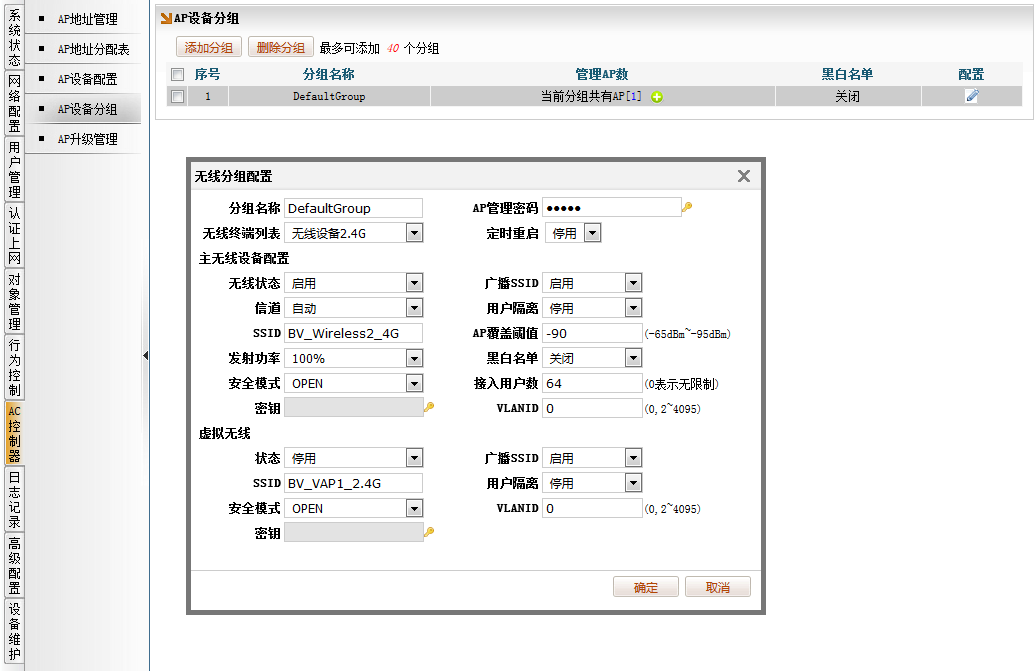Click the 接入用户数 field showing 64

click(x=593, y=384)
